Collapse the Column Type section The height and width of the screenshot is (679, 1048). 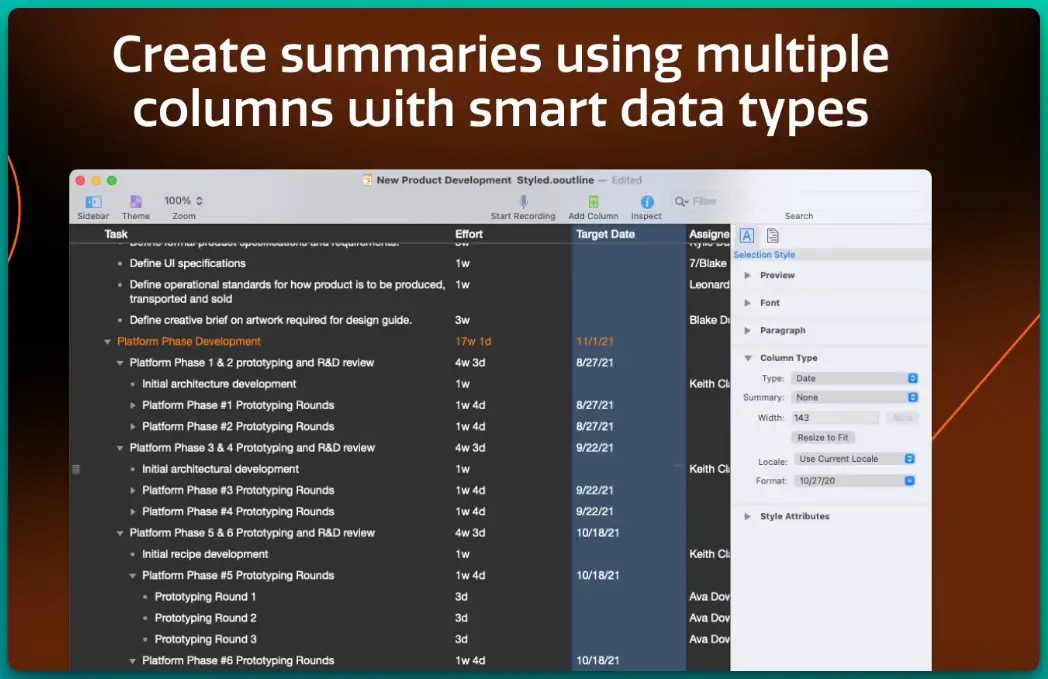click(748, 358)
